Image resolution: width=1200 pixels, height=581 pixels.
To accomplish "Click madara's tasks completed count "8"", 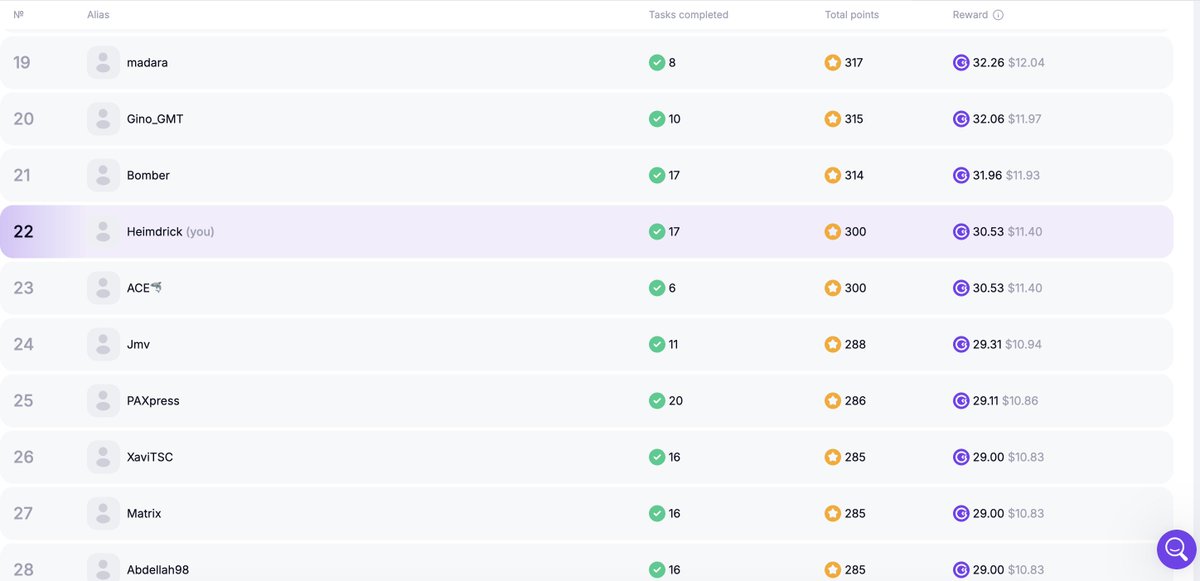I will pyautogui.click(x=672, y=62).
